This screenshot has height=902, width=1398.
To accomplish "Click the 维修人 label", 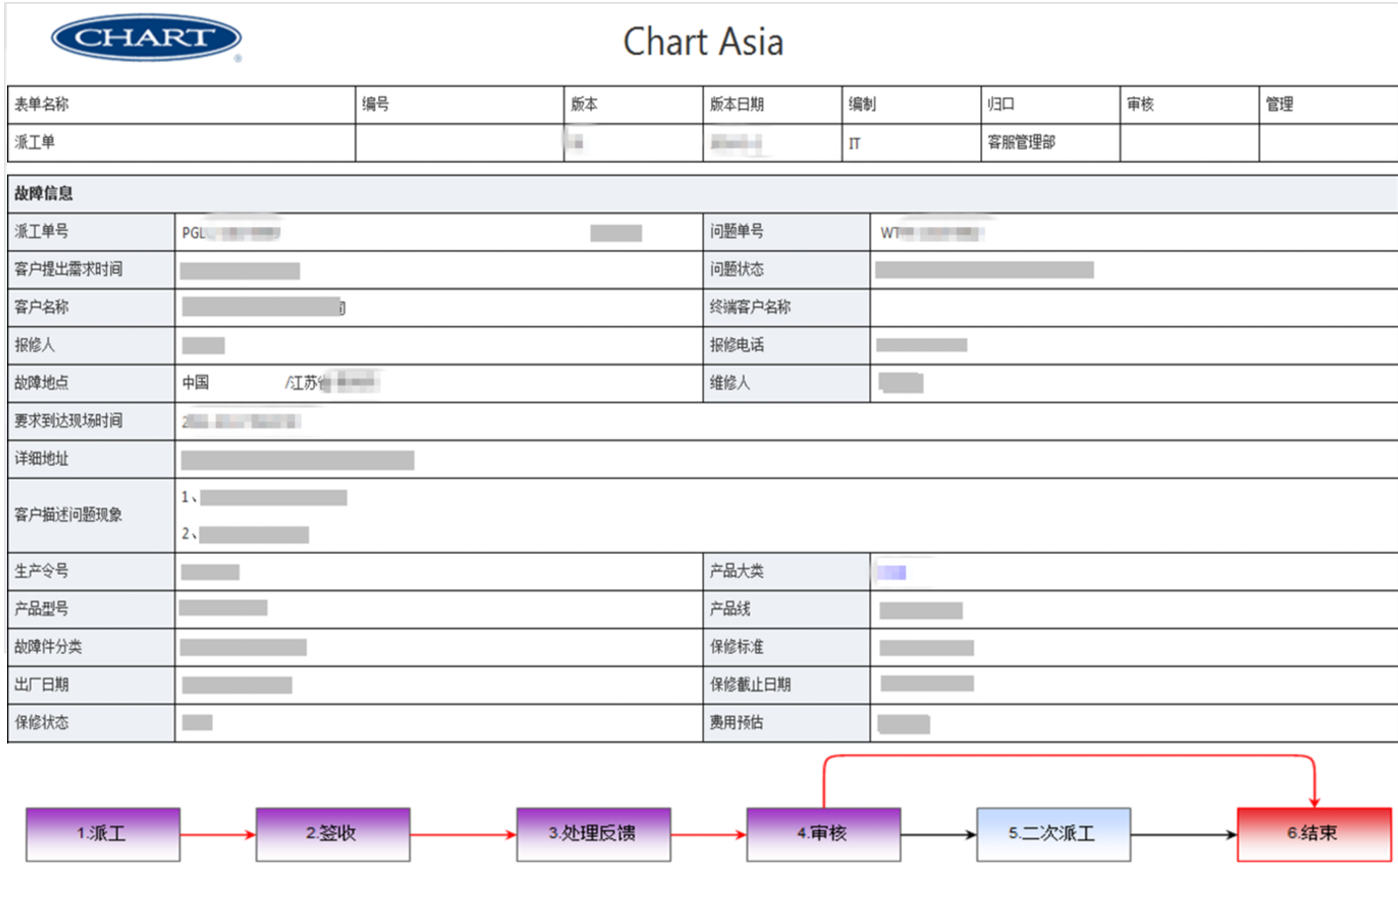I will tap(730, 384).
